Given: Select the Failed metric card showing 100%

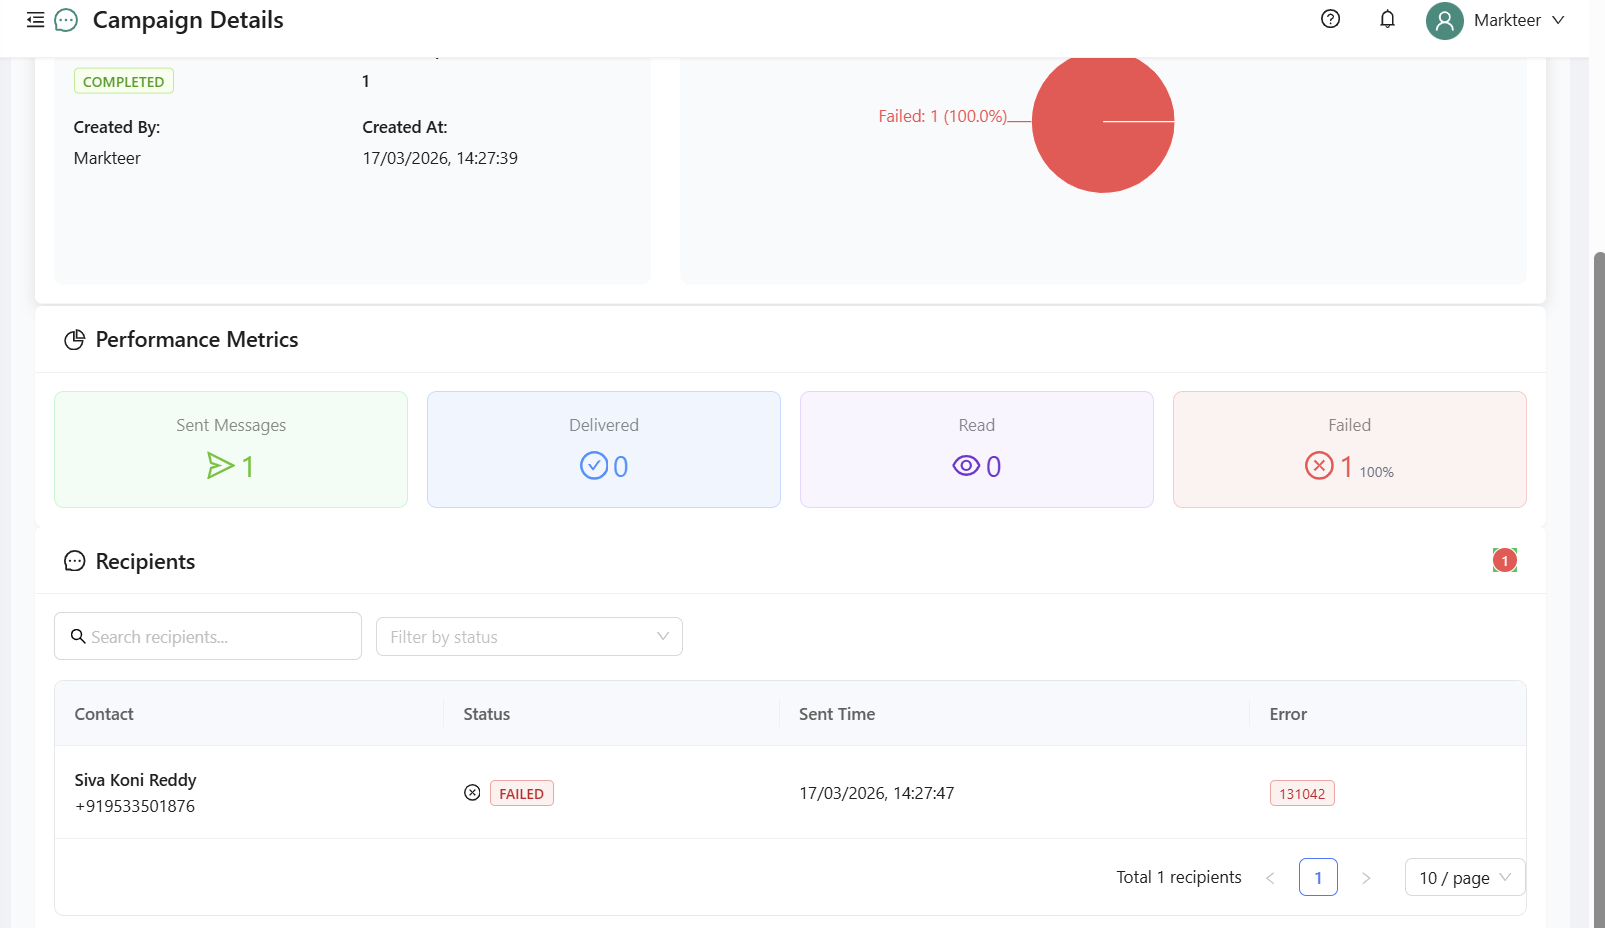Looking at the screenshot, I should click(1349, 449).
